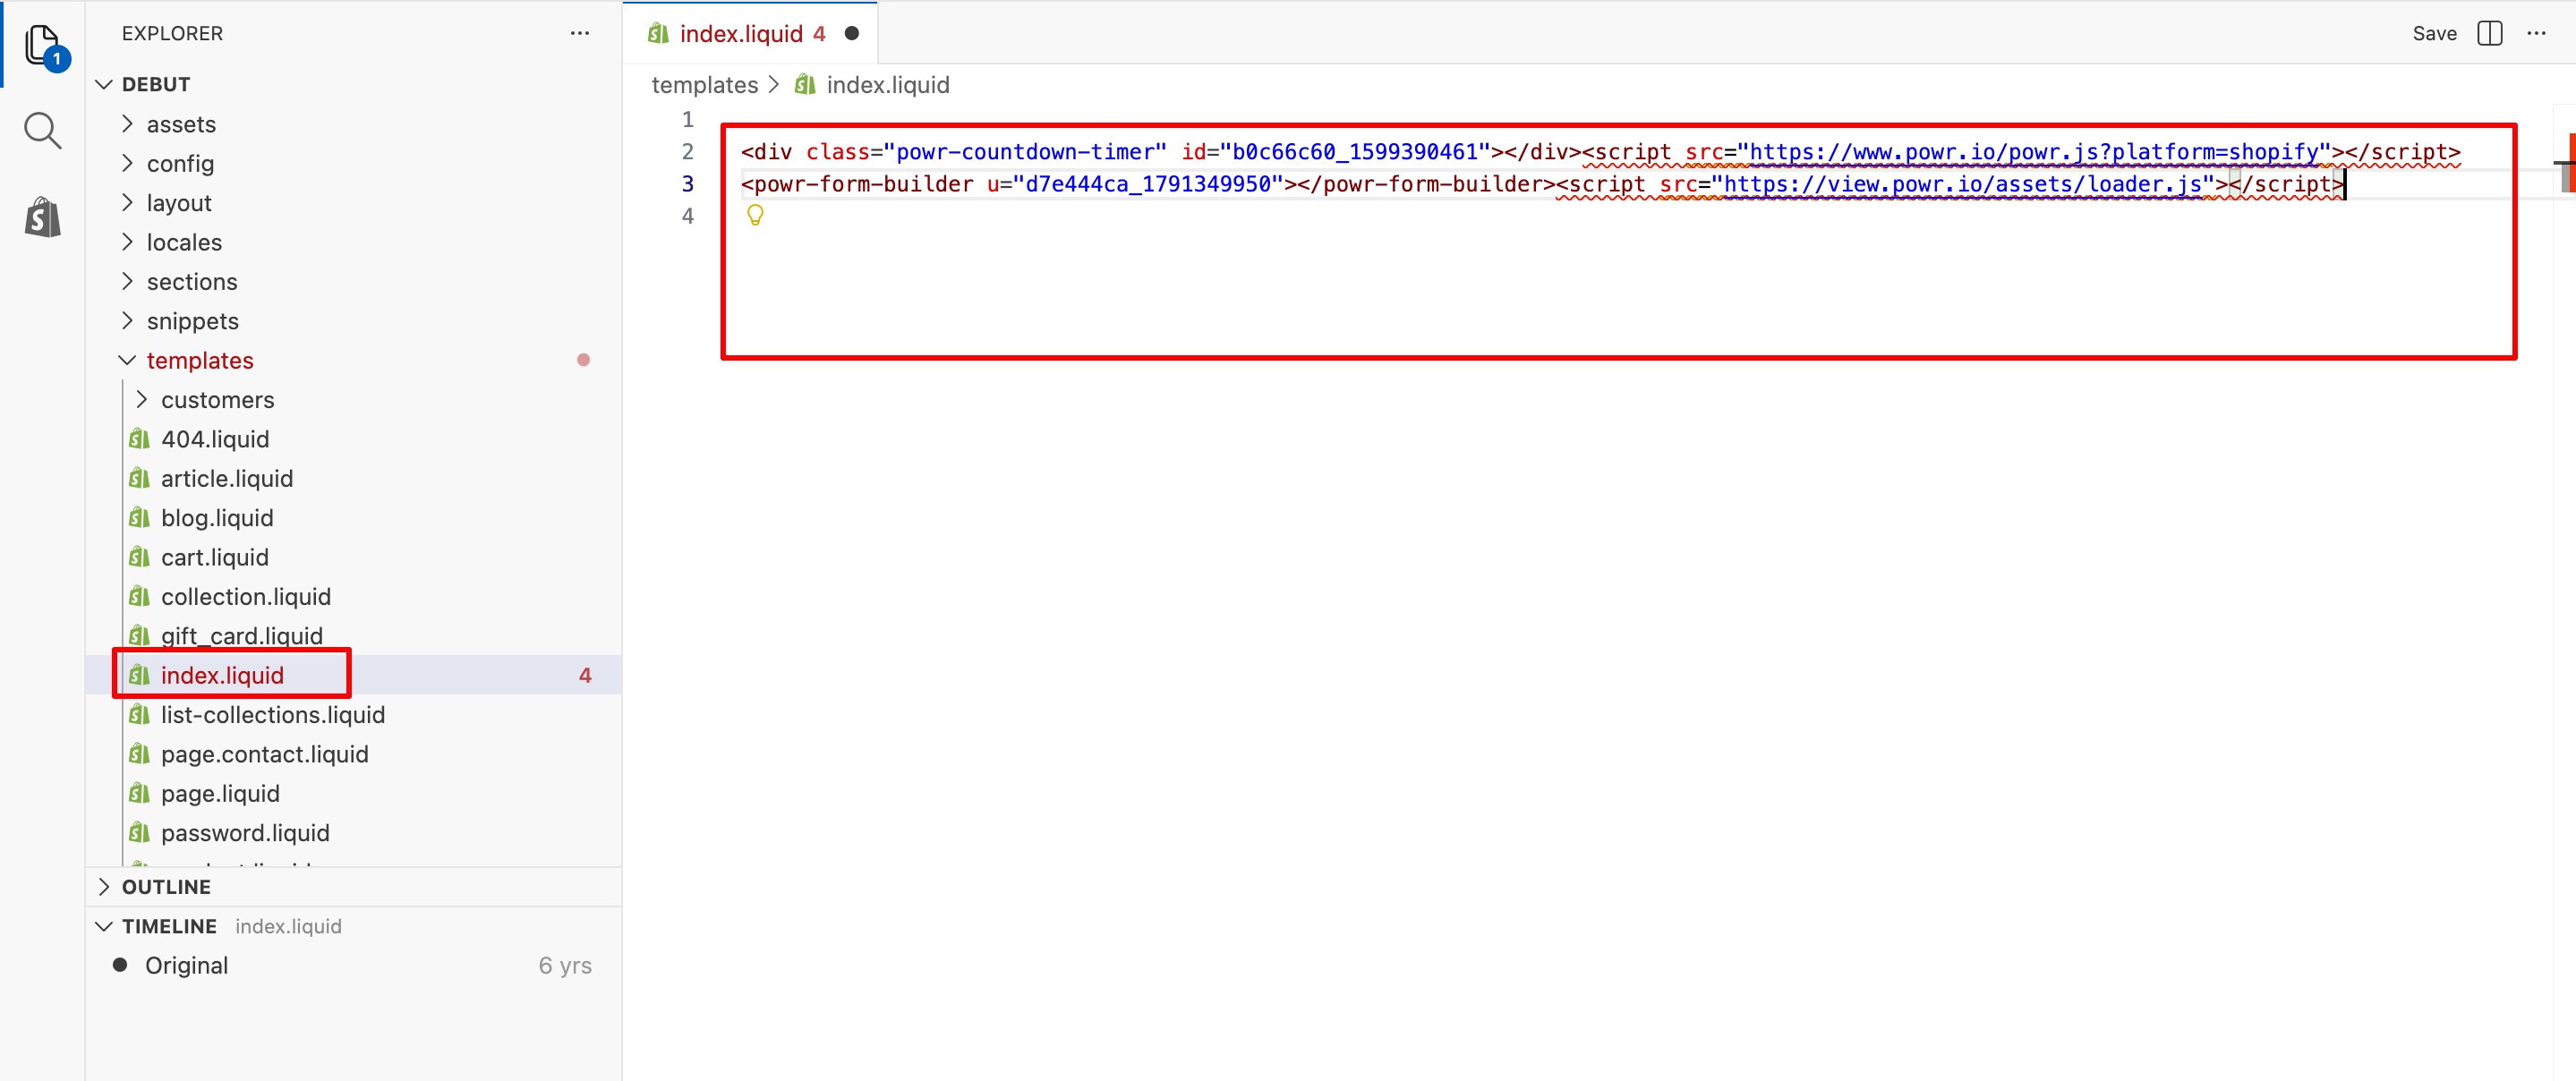Open Explorer more actions ellipsis
This screenshot has width=2576, height=1081.
pyautogui.click(x=579, y=33)
